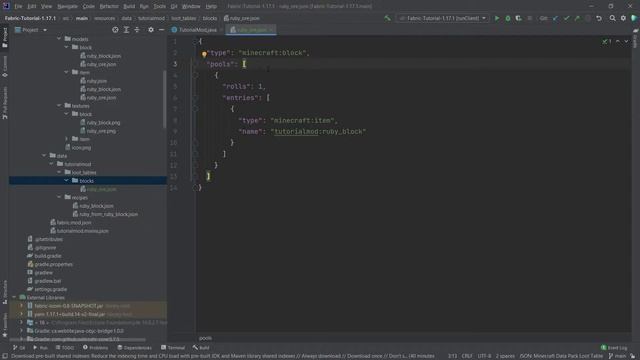Screen dimensions: 640x360
Task: Click the Build project hammer icon
Action: [x=387, y=18]
